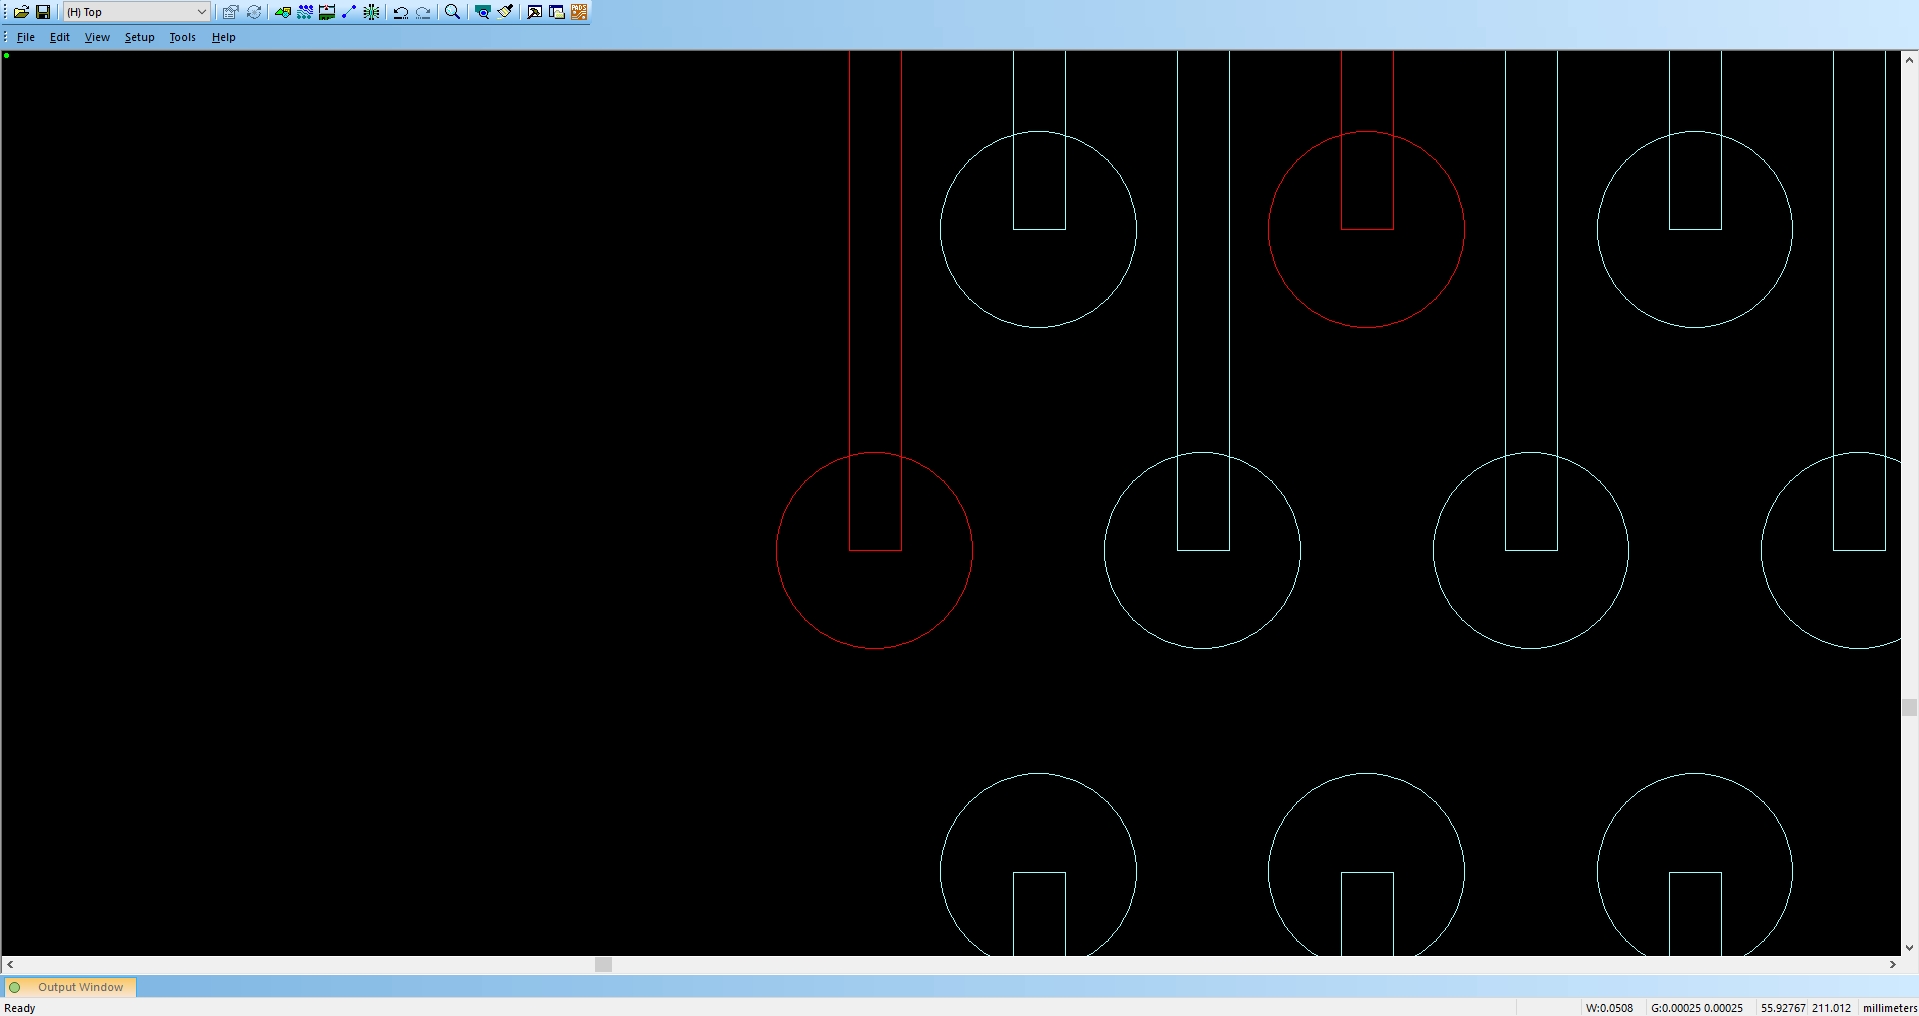Image resolution: width=1919 pixels, height=1016 pixels.
Task: Click the Save floppy disk icon
Action: (43, 12)
